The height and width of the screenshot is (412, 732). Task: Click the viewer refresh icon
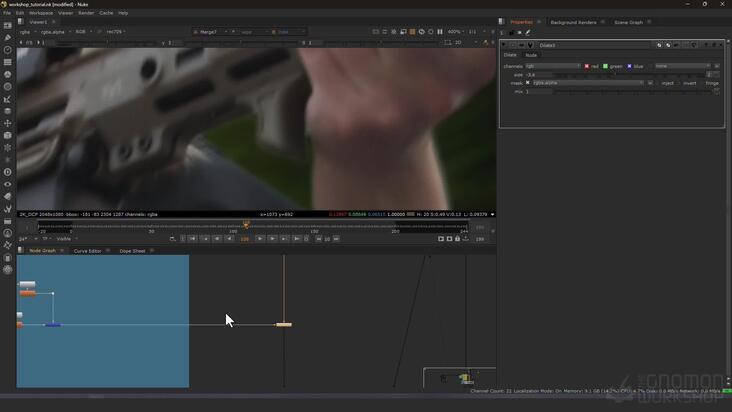point(430,32)
